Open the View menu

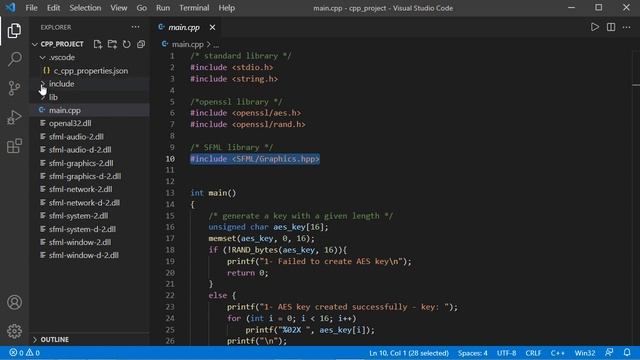118,8
